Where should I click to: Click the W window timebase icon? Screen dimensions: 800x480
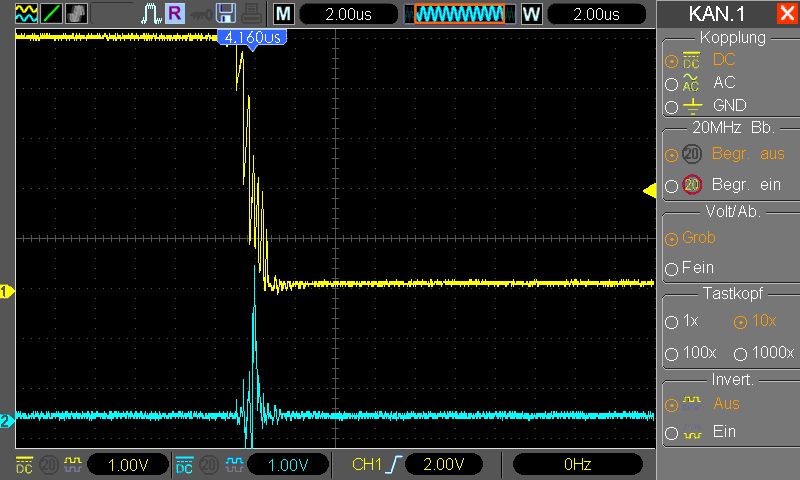tap(531, 14)
